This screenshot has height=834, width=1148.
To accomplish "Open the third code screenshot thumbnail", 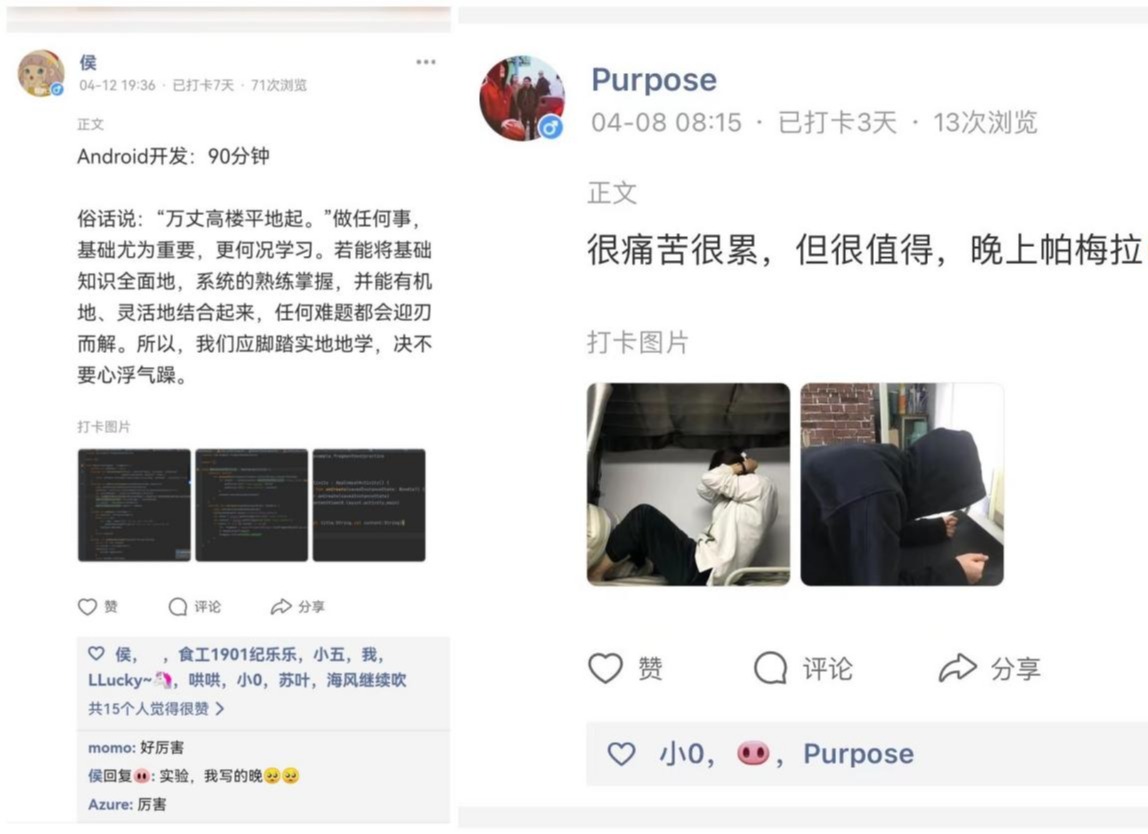I will click(369, 505).
